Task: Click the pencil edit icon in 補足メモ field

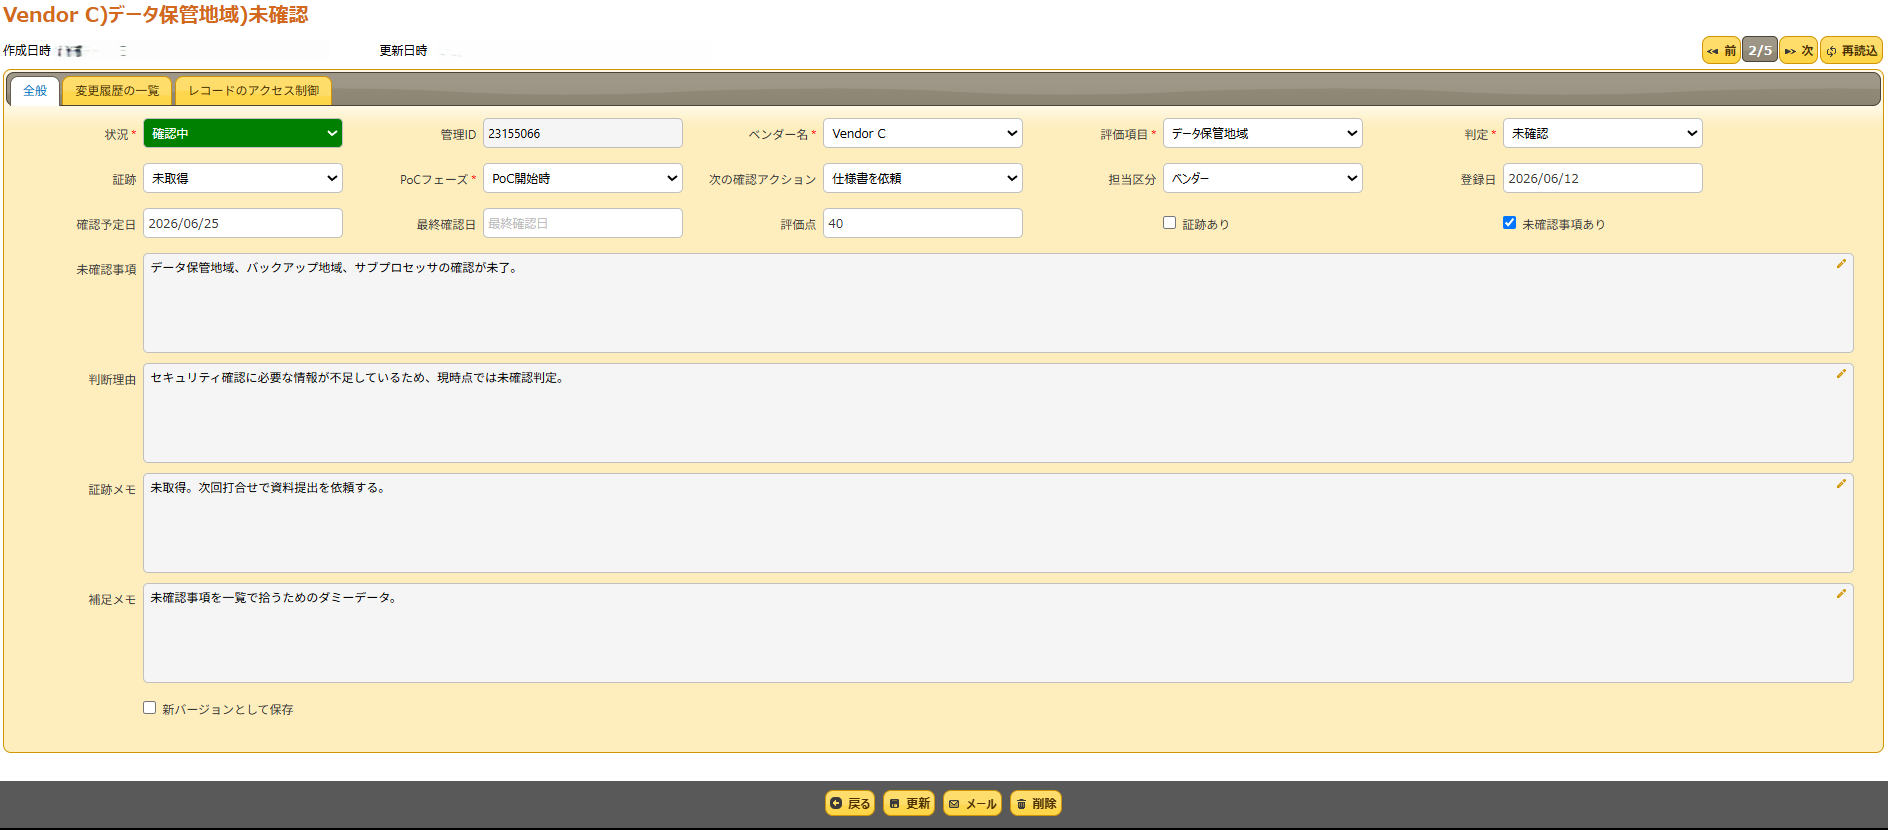Action: pos(1841,594)
